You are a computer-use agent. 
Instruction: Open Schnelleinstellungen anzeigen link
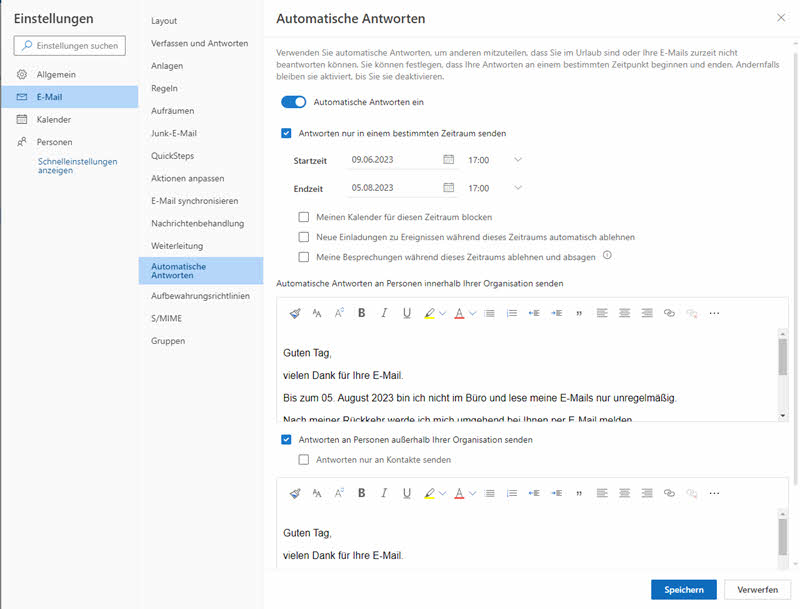click(x=78, y=166)
